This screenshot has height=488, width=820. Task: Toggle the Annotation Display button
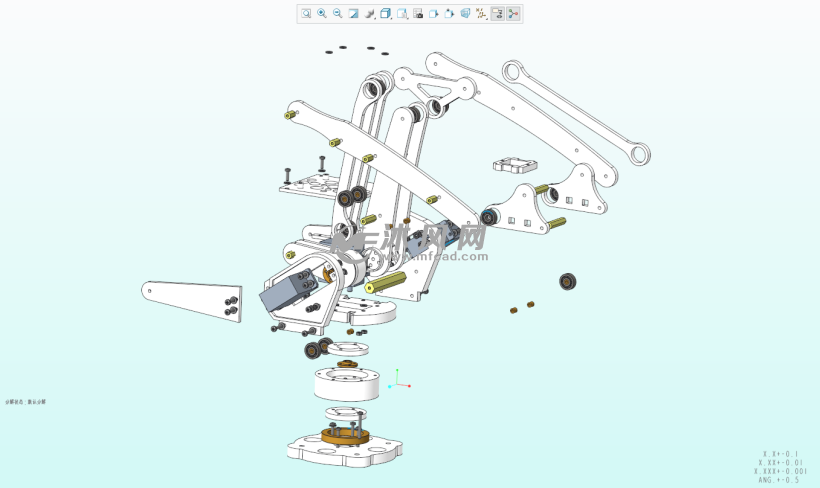pyautogui.click(x=497, y=14)
